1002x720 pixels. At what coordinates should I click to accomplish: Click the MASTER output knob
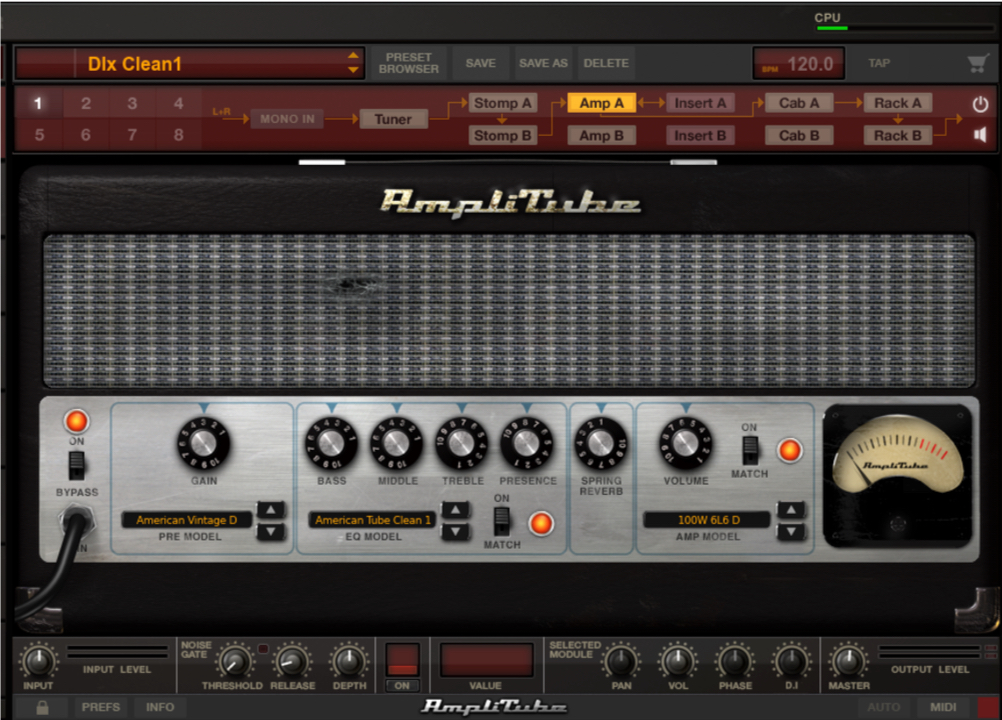tap(848, 662)
